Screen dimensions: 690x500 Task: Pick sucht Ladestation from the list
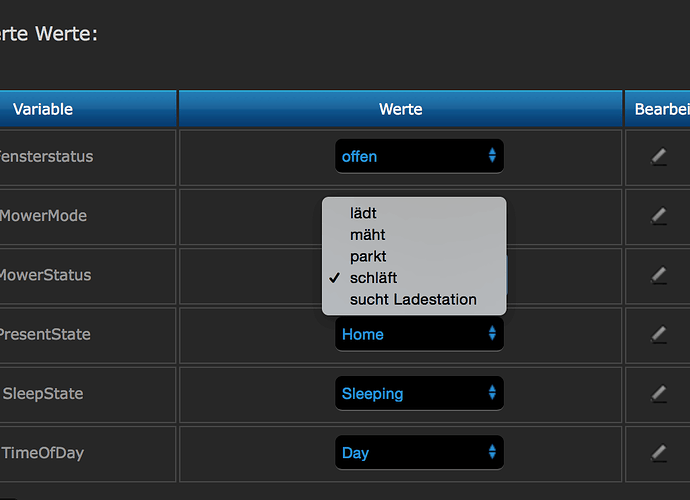click(x=413, y=299)
